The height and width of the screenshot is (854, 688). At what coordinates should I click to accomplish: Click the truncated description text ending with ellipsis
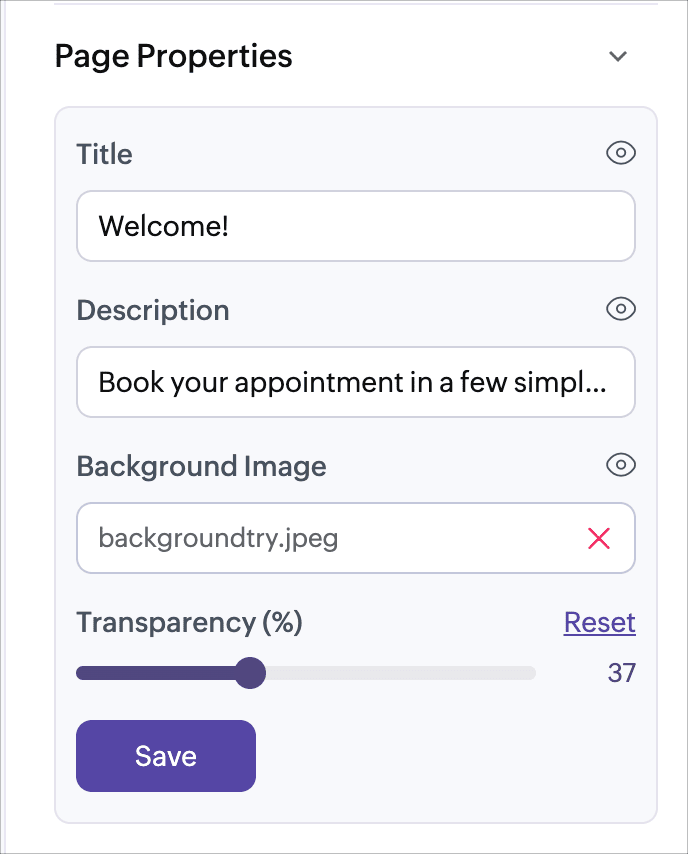[352, 382]
